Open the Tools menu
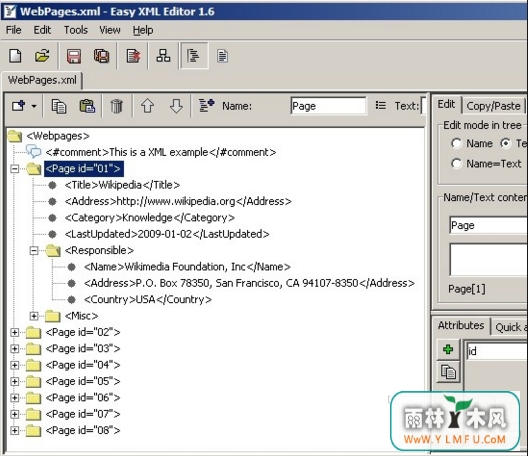This screenshot has width=528, height=456. (x=76, y=30)
